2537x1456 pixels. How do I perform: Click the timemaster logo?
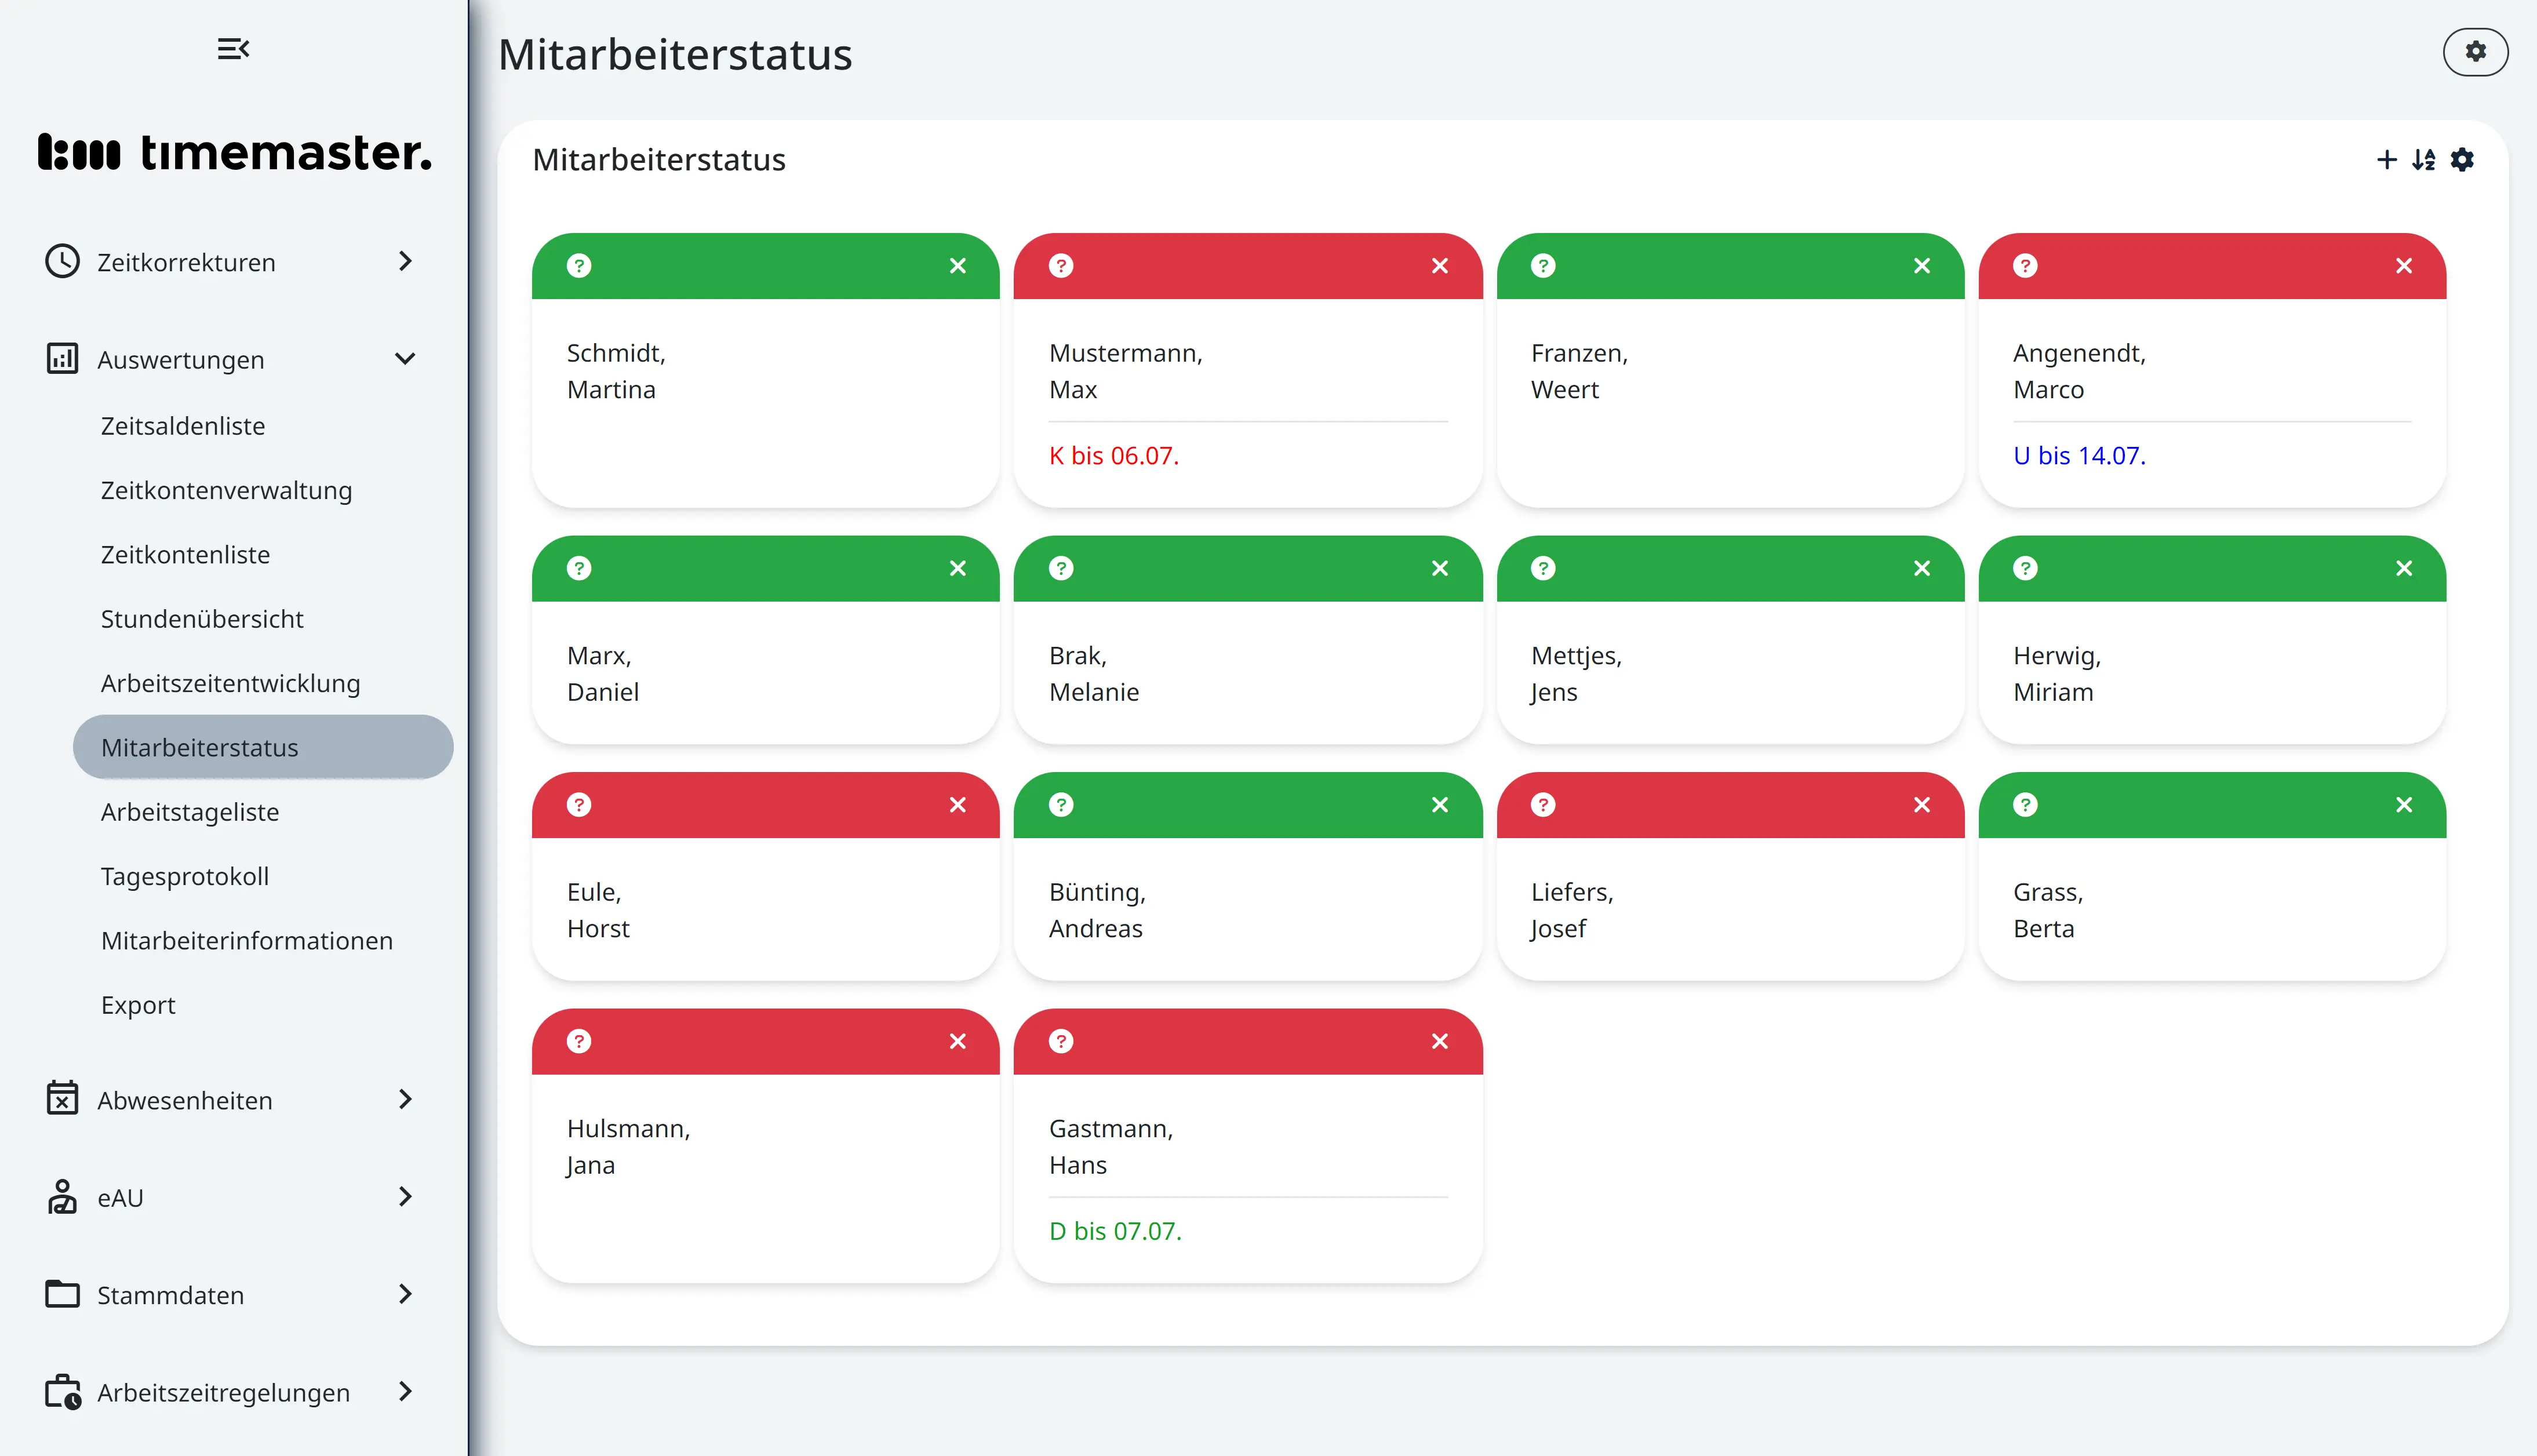pyautogui.click(x=235, y=152)
